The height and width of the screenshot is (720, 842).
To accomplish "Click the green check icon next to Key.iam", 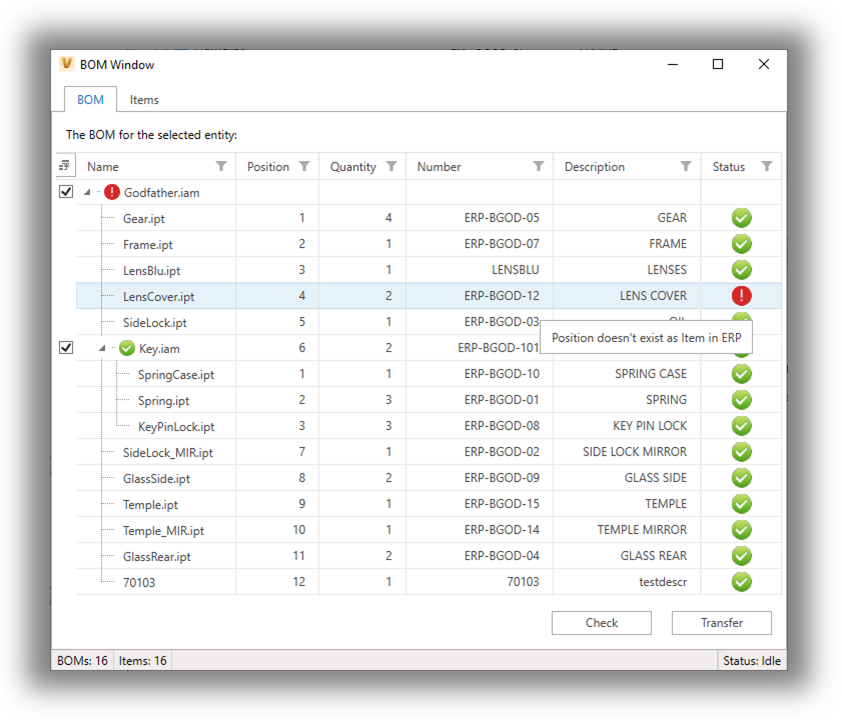I will pyautogui.click(x=126, y=348).
